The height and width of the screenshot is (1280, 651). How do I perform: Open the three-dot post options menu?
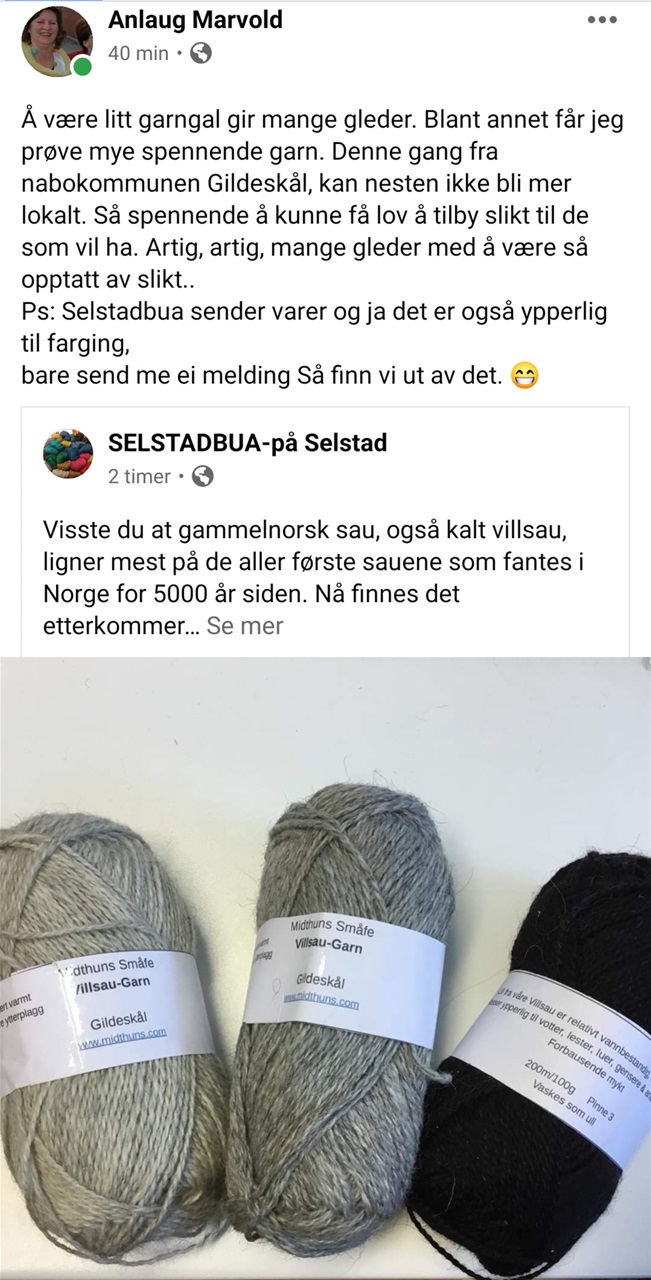(x=601, y=21)
